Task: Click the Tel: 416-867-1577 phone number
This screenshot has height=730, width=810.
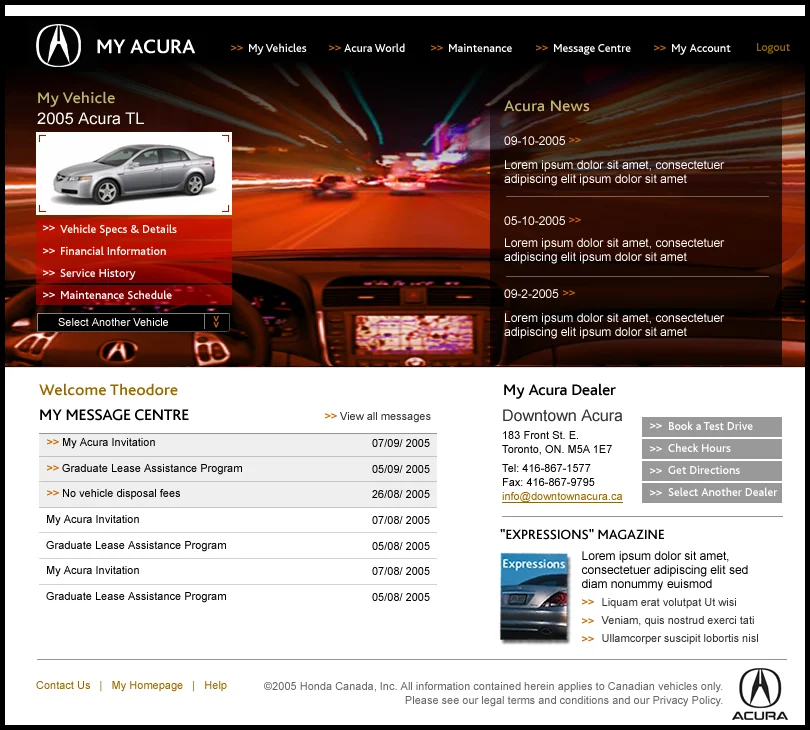Action: pos(546,468)
